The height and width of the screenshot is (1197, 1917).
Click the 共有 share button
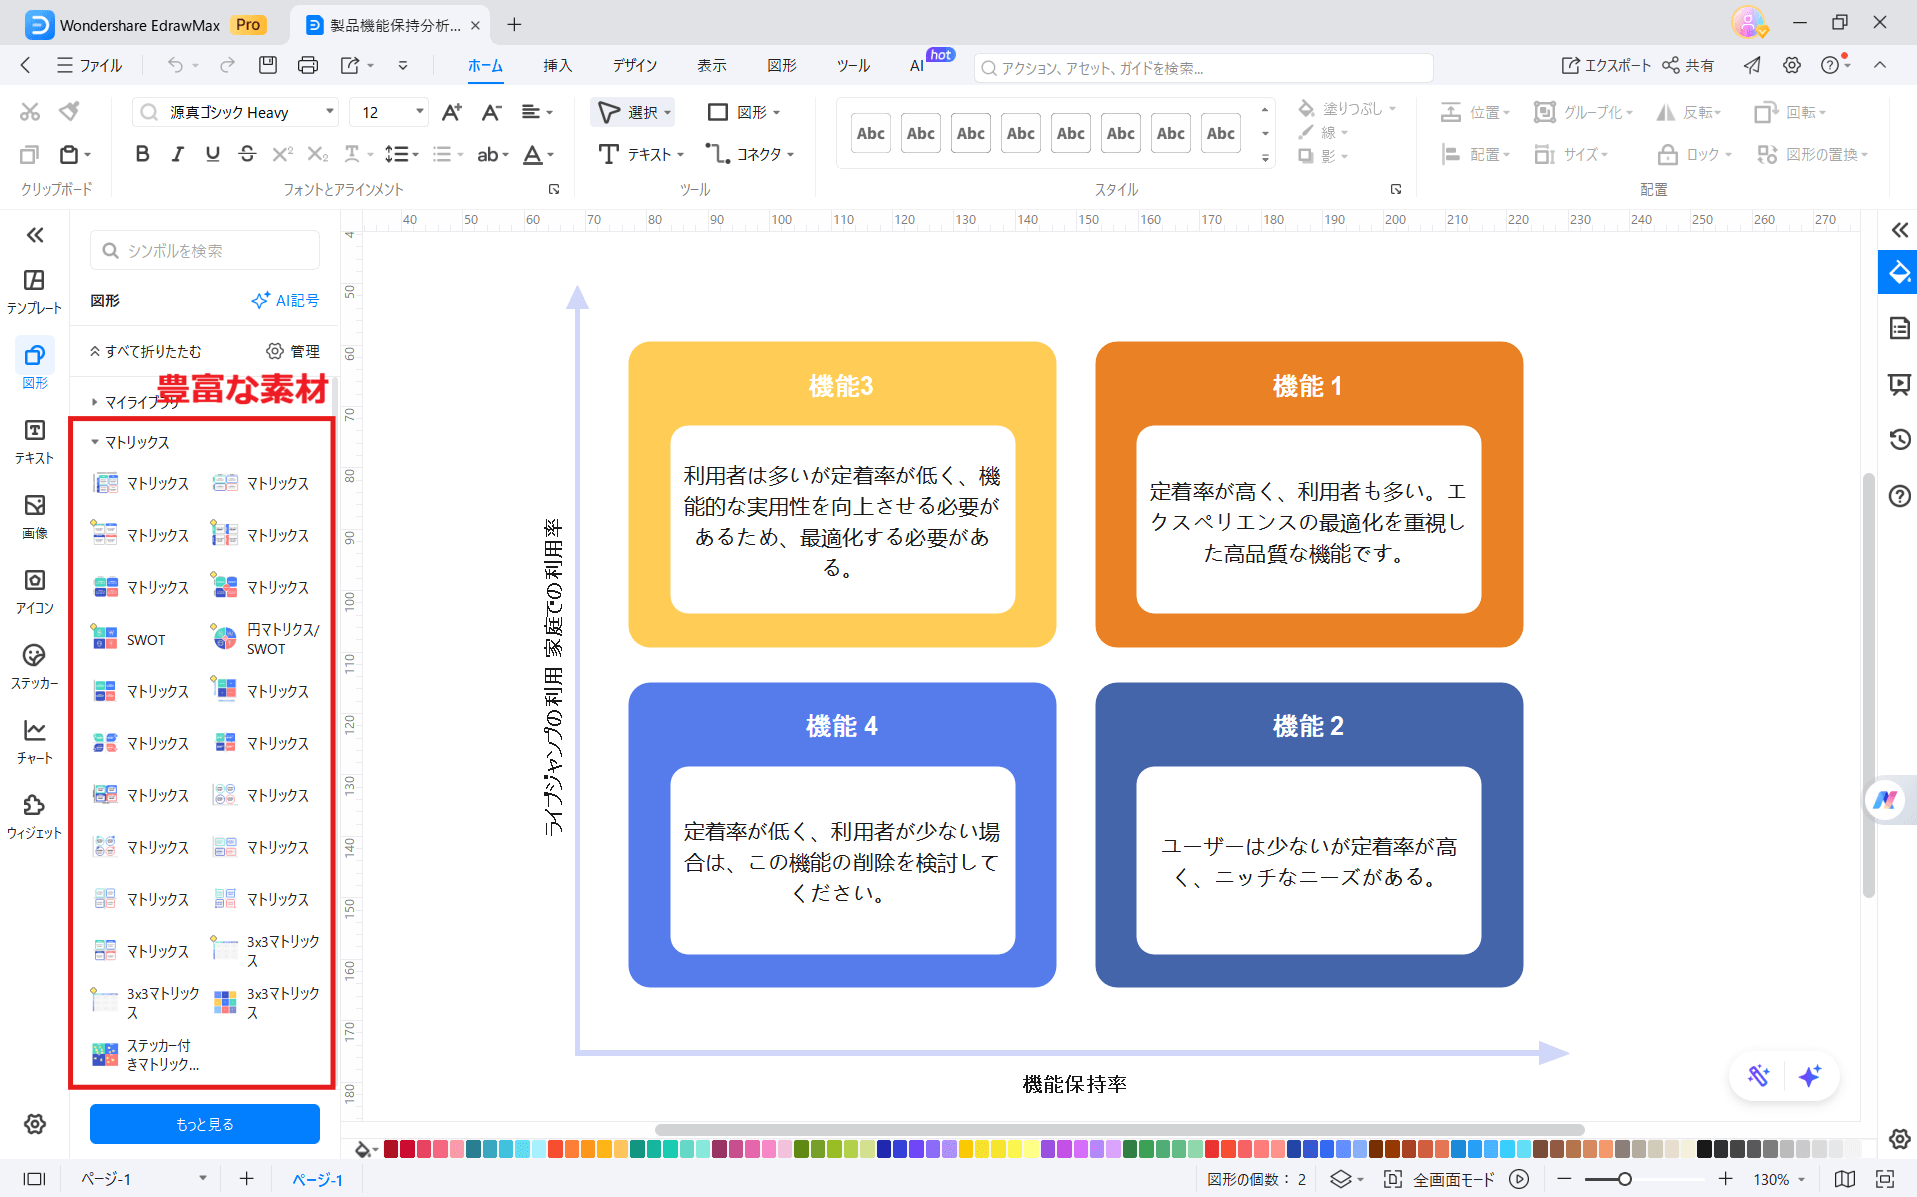pos(1688,65)
